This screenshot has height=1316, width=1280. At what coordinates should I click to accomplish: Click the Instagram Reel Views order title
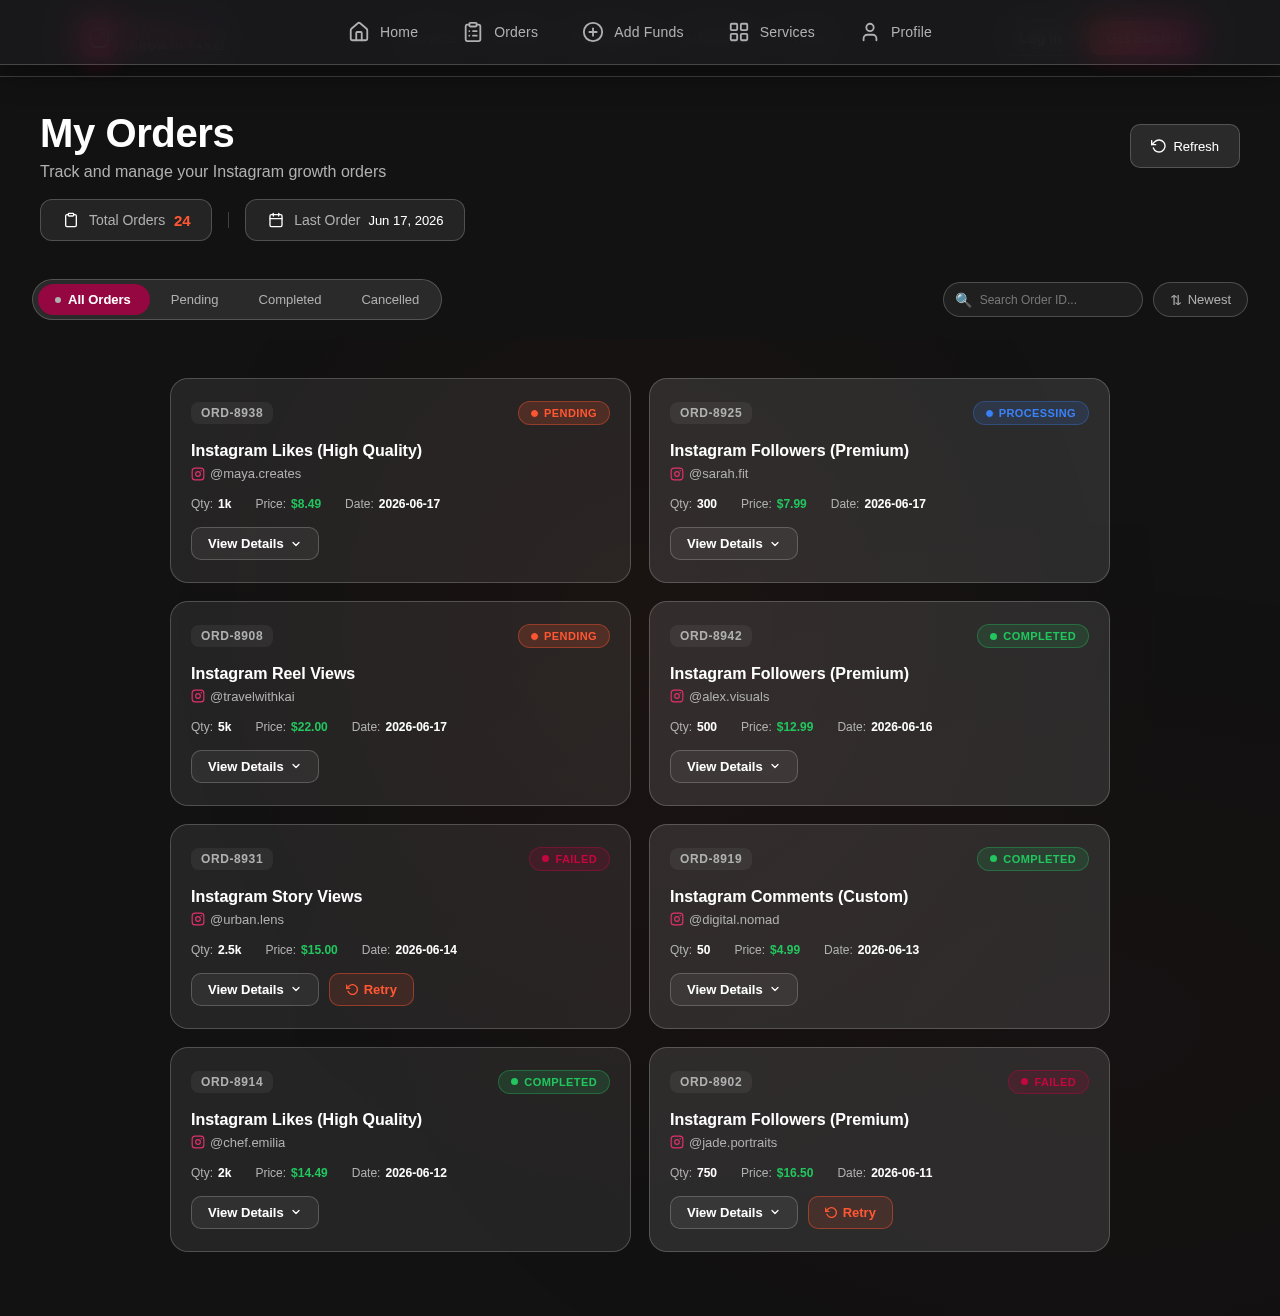pos(273,674)
